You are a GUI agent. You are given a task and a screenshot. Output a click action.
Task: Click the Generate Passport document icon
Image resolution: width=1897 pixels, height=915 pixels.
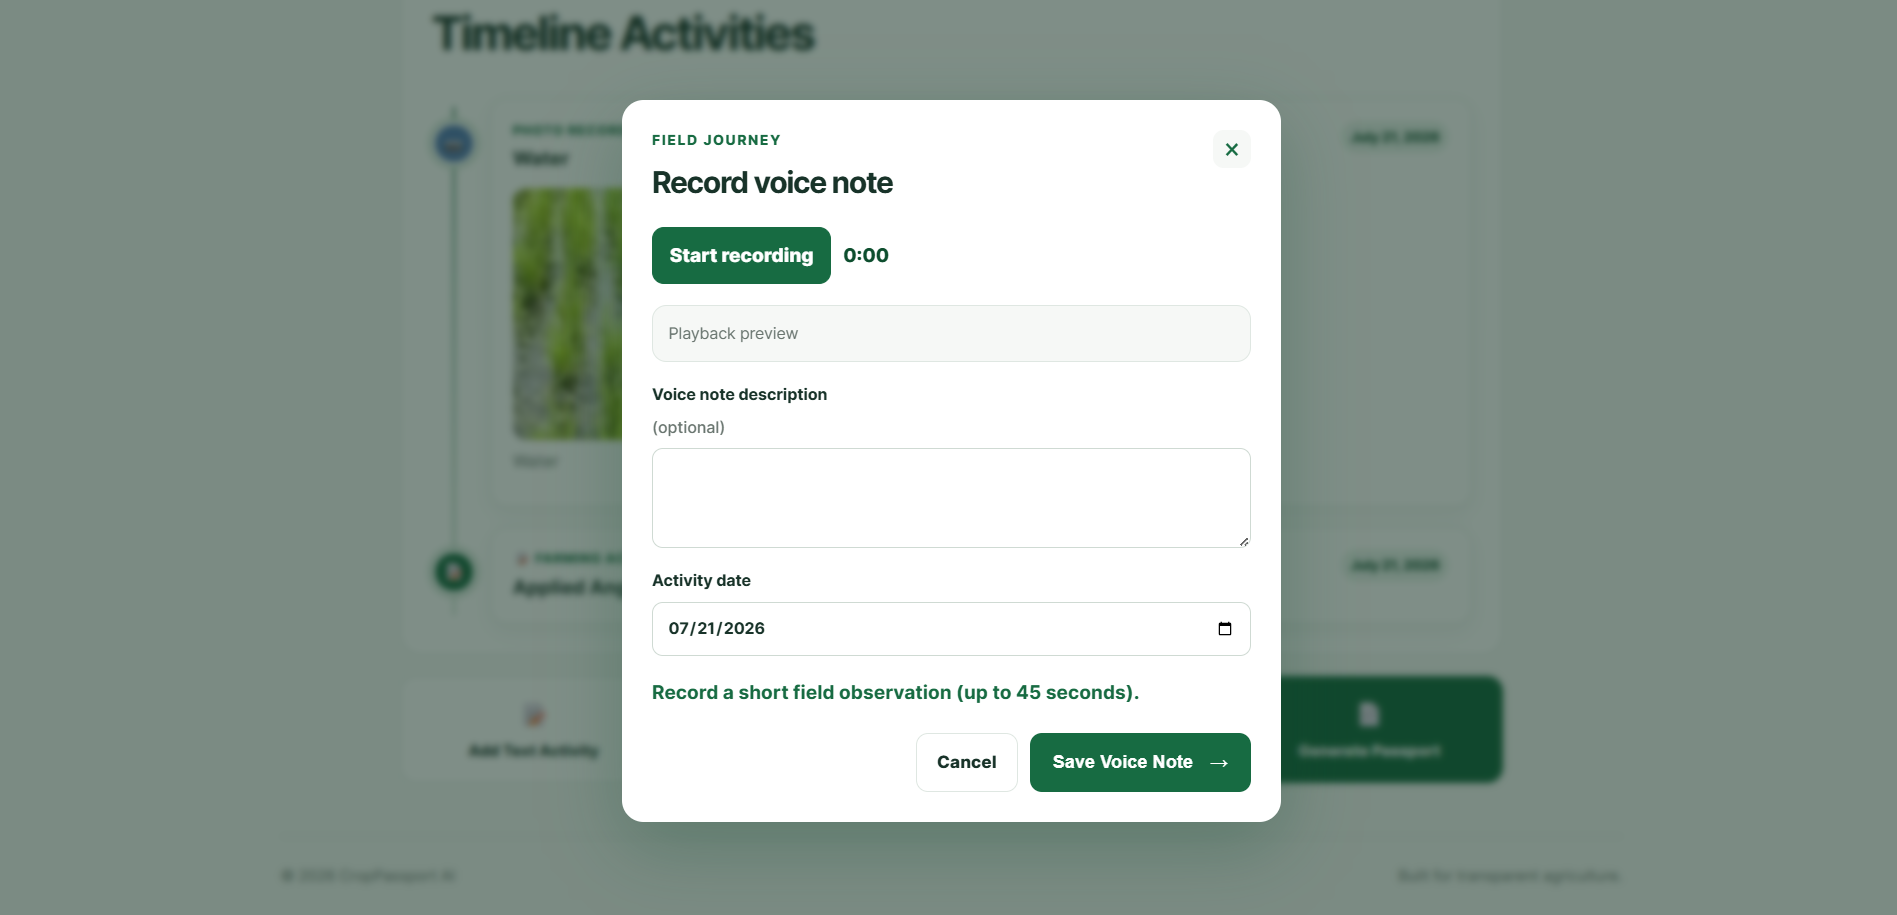point(1369,714)
